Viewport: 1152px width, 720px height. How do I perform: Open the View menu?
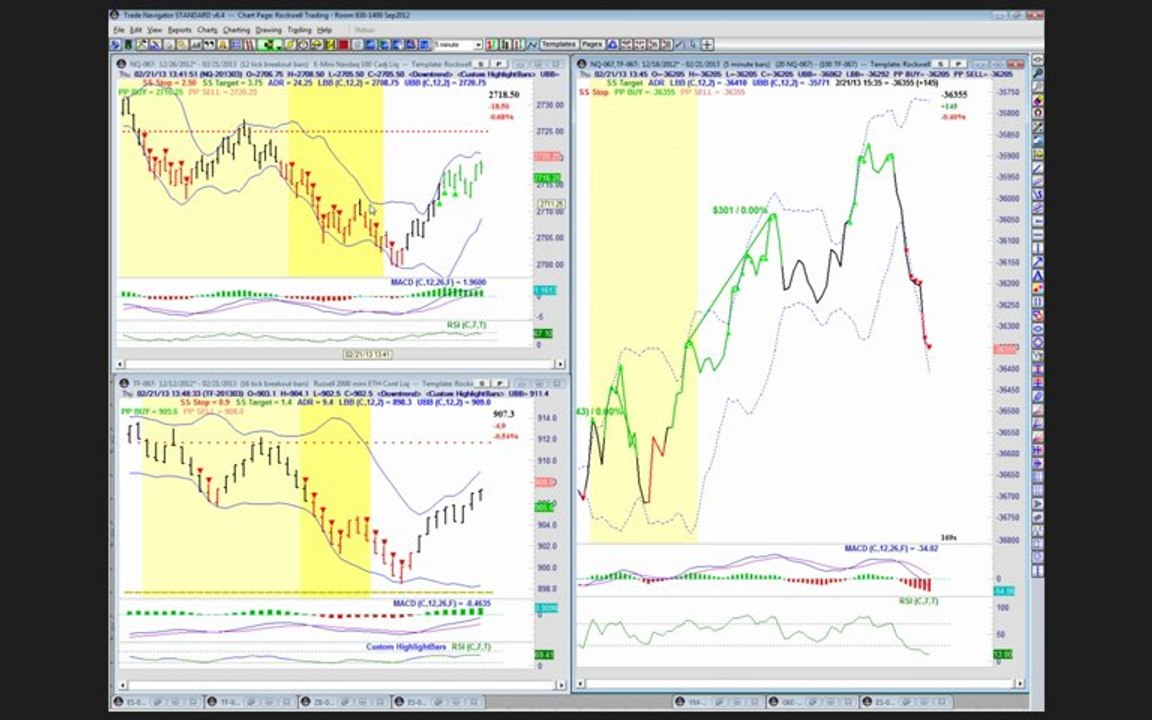pyautogui.click(x=155, y=30)
